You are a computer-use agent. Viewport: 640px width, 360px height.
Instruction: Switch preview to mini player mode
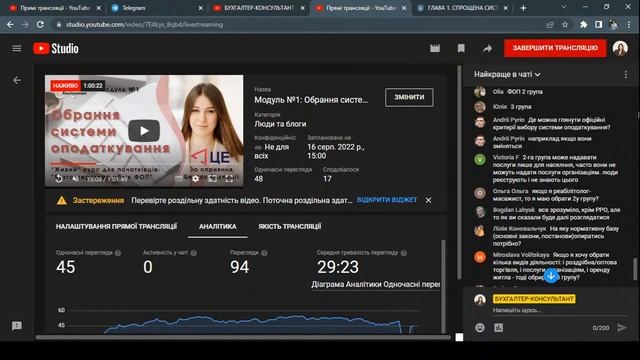[212, 179]
